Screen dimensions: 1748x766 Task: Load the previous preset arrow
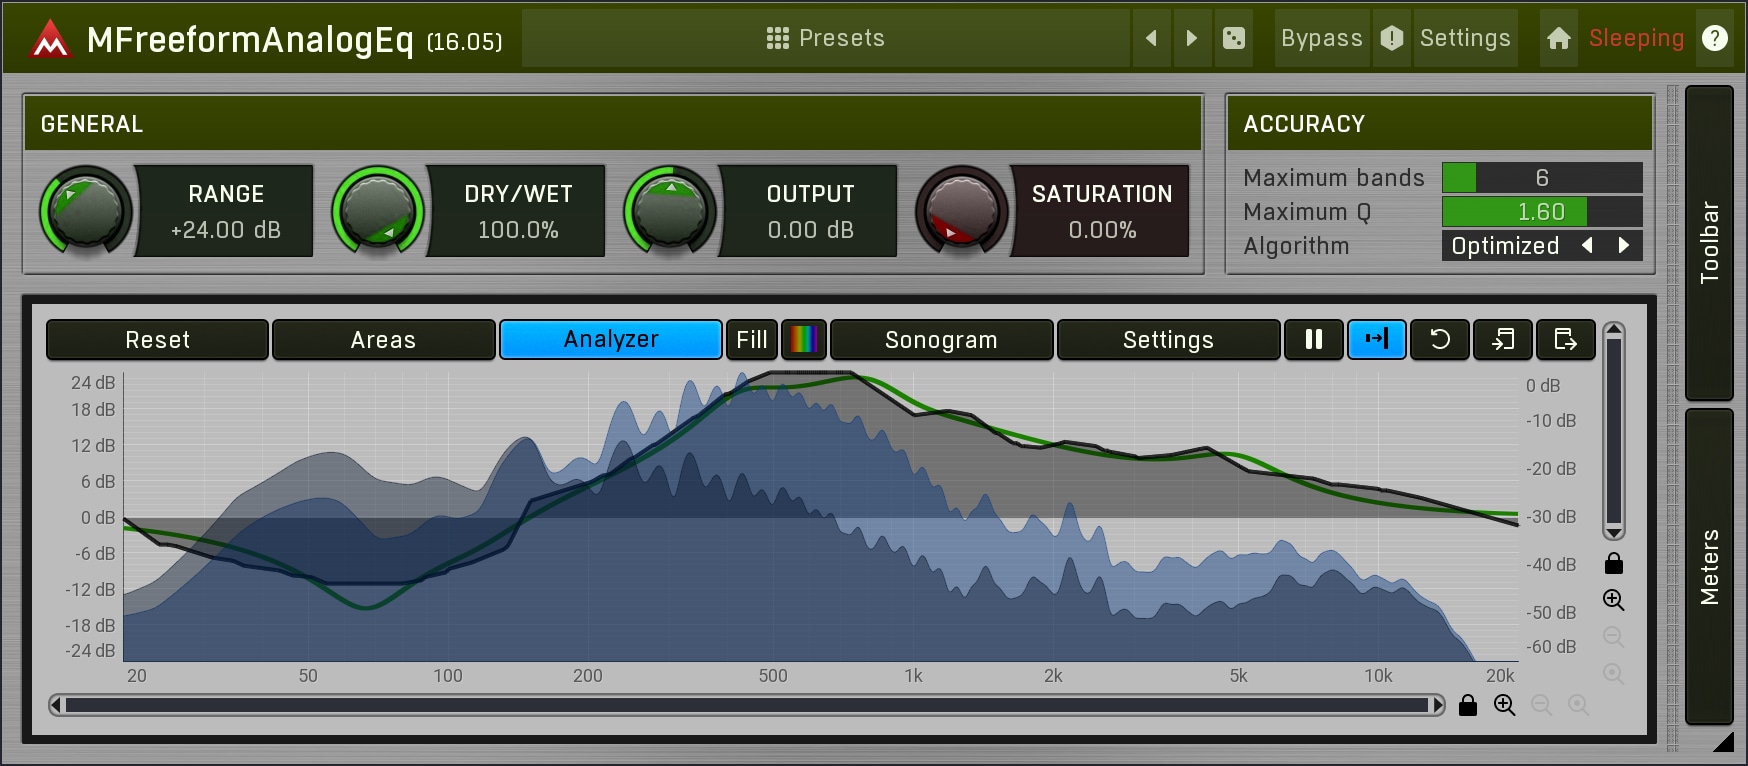coord(1152,38)
